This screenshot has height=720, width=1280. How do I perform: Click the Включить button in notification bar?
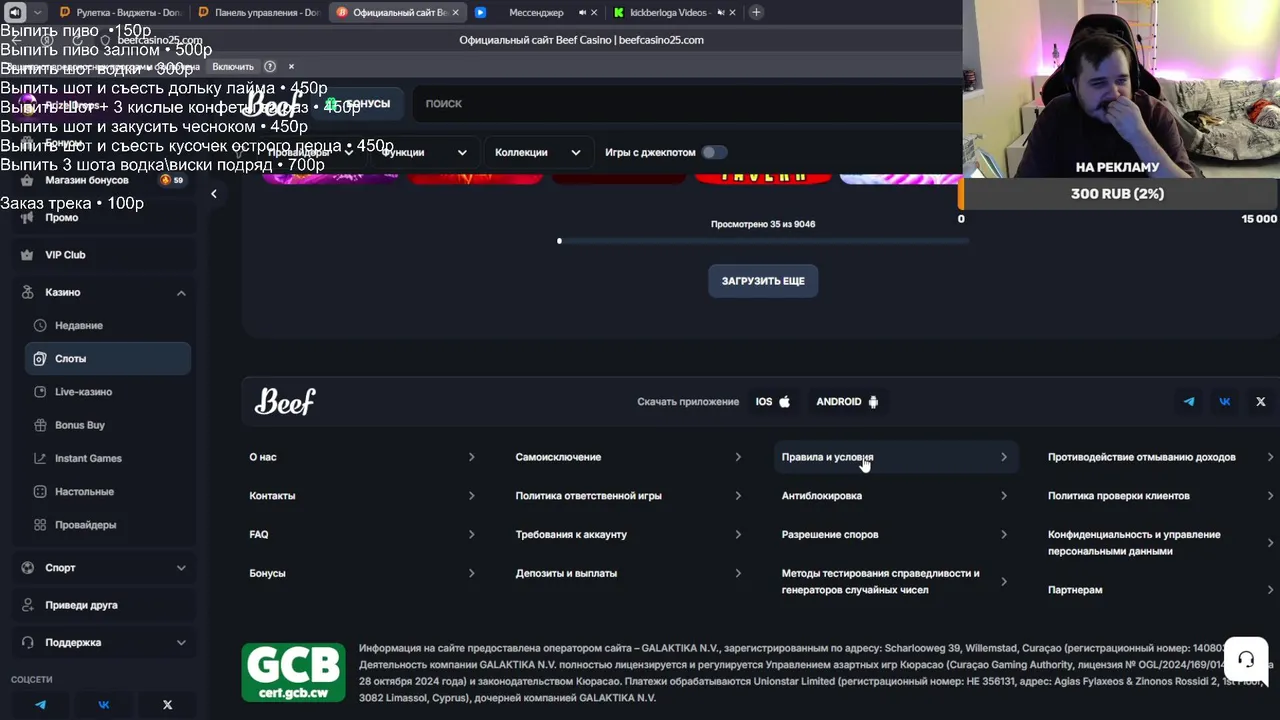233,66
